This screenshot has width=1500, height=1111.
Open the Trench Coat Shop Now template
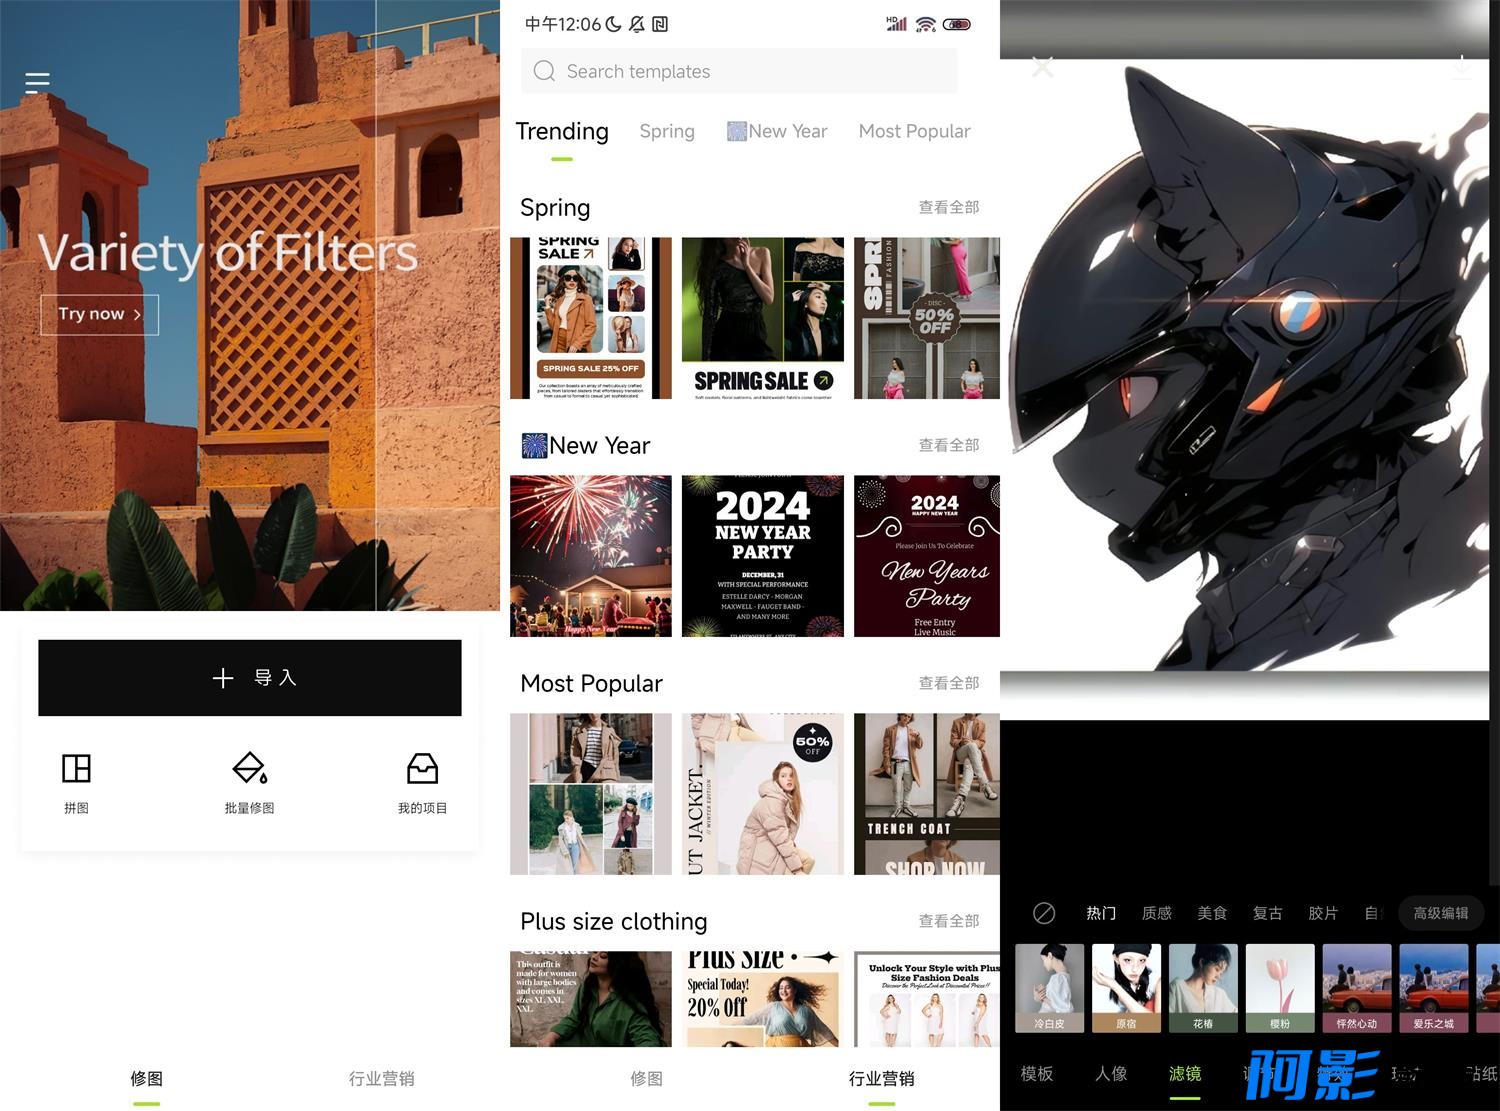(927, 794)
